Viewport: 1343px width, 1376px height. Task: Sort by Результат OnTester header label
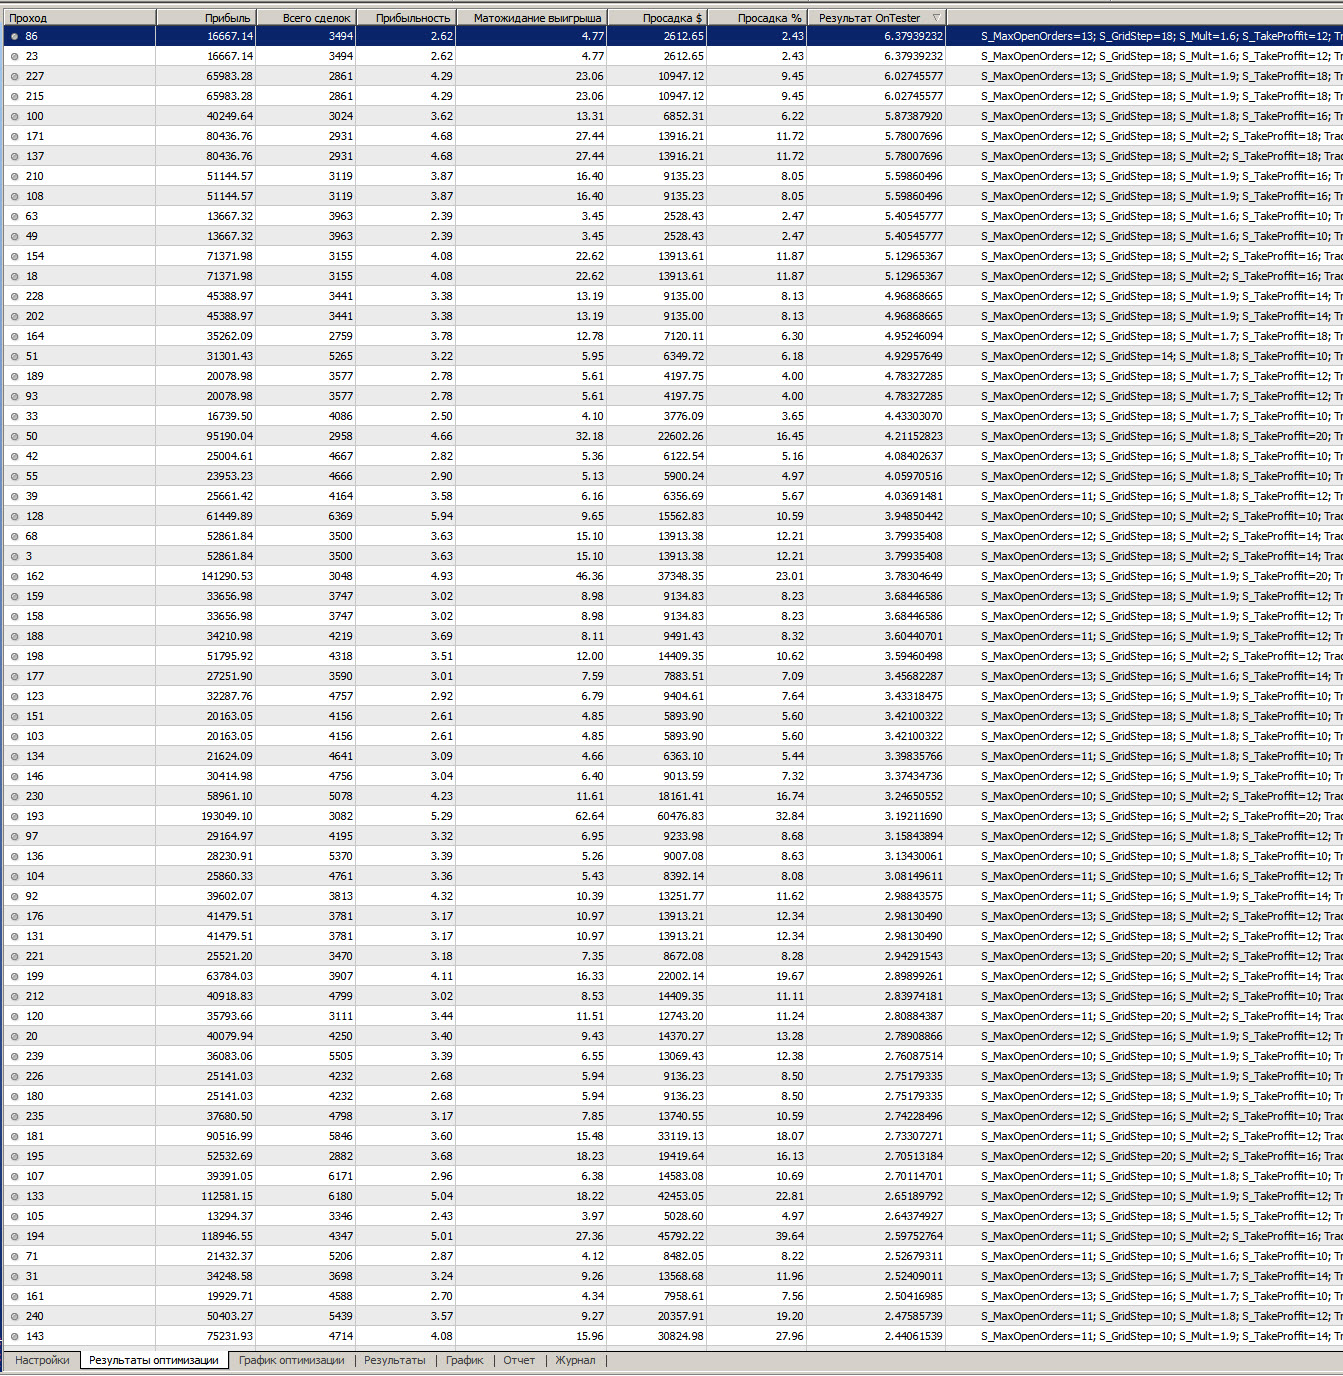tap(869, 18)
